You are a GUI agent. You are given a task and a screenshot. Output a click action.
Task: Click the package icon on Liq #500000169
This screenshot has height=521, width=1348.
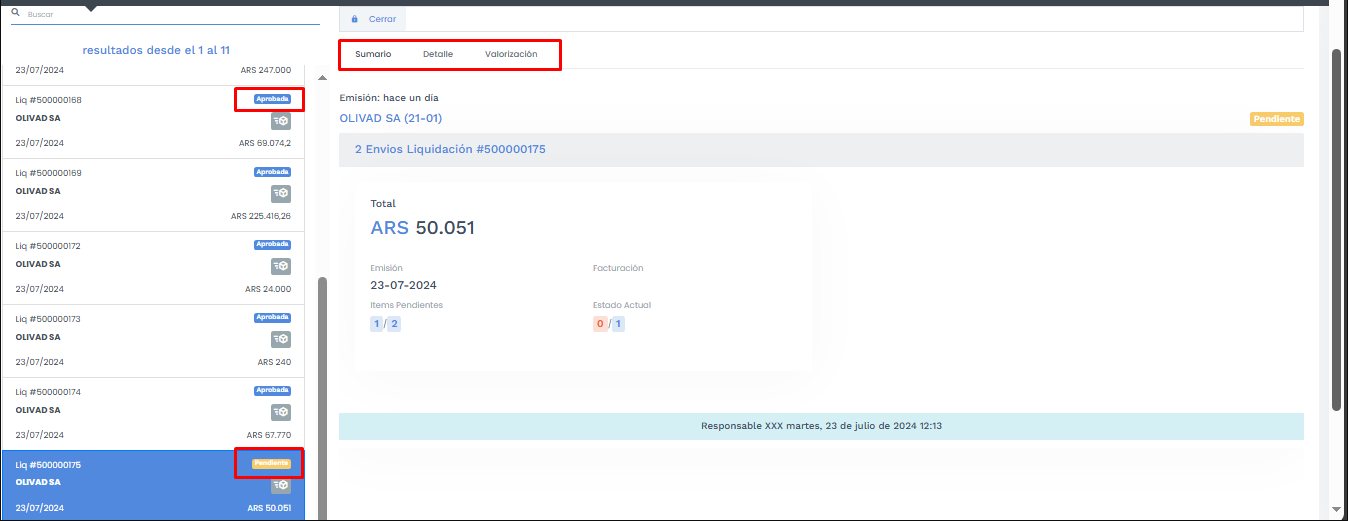click(281, 194)
